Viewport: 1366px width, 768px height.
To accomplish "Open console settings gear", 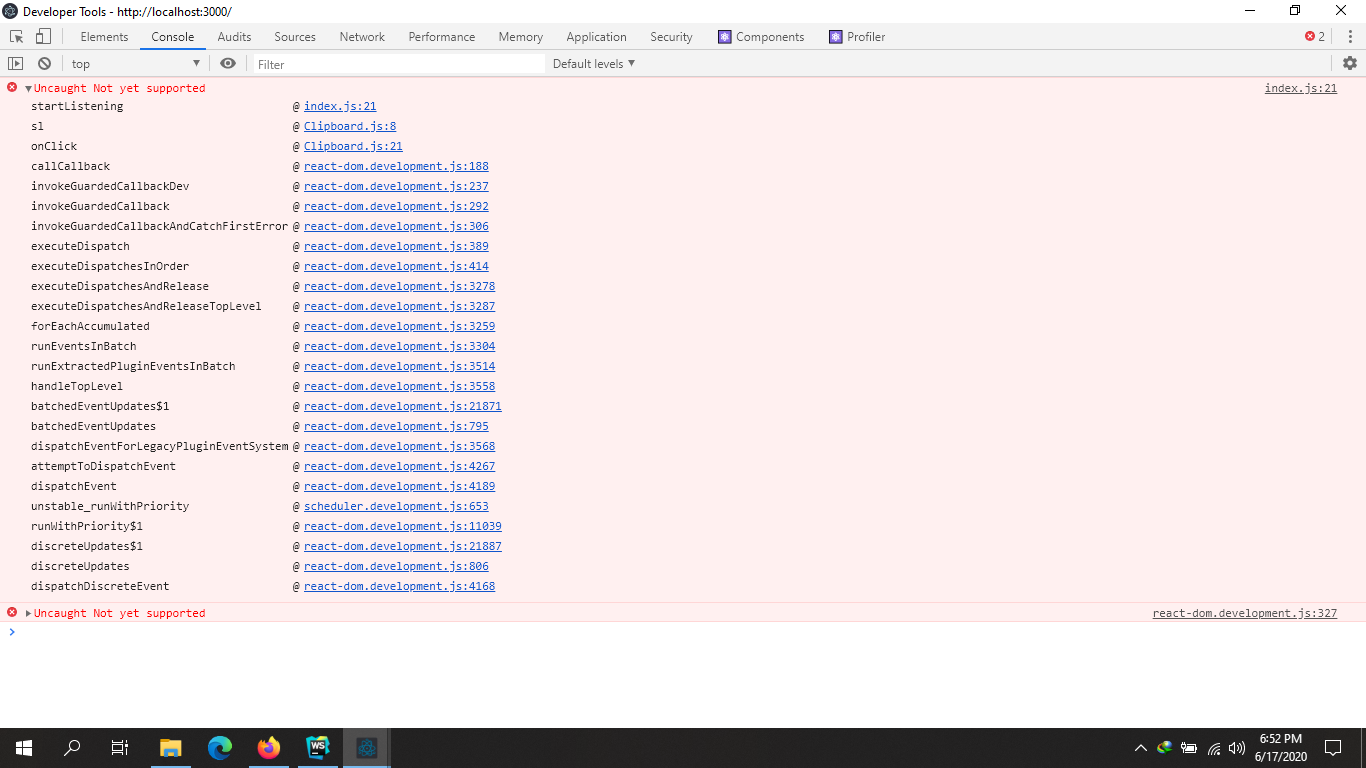I will pos(1350,63).
